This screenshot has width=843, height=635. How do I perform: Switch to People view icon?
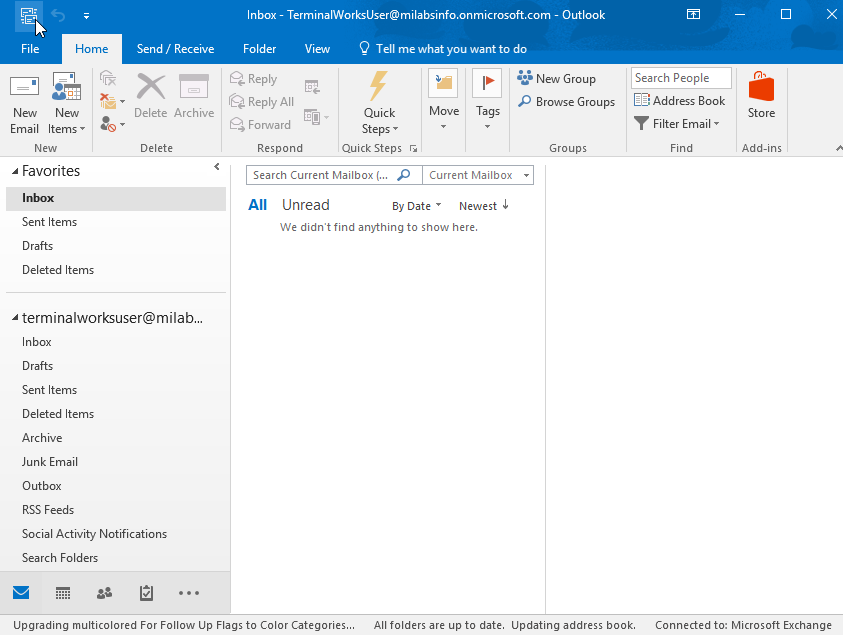coord(104,593)
